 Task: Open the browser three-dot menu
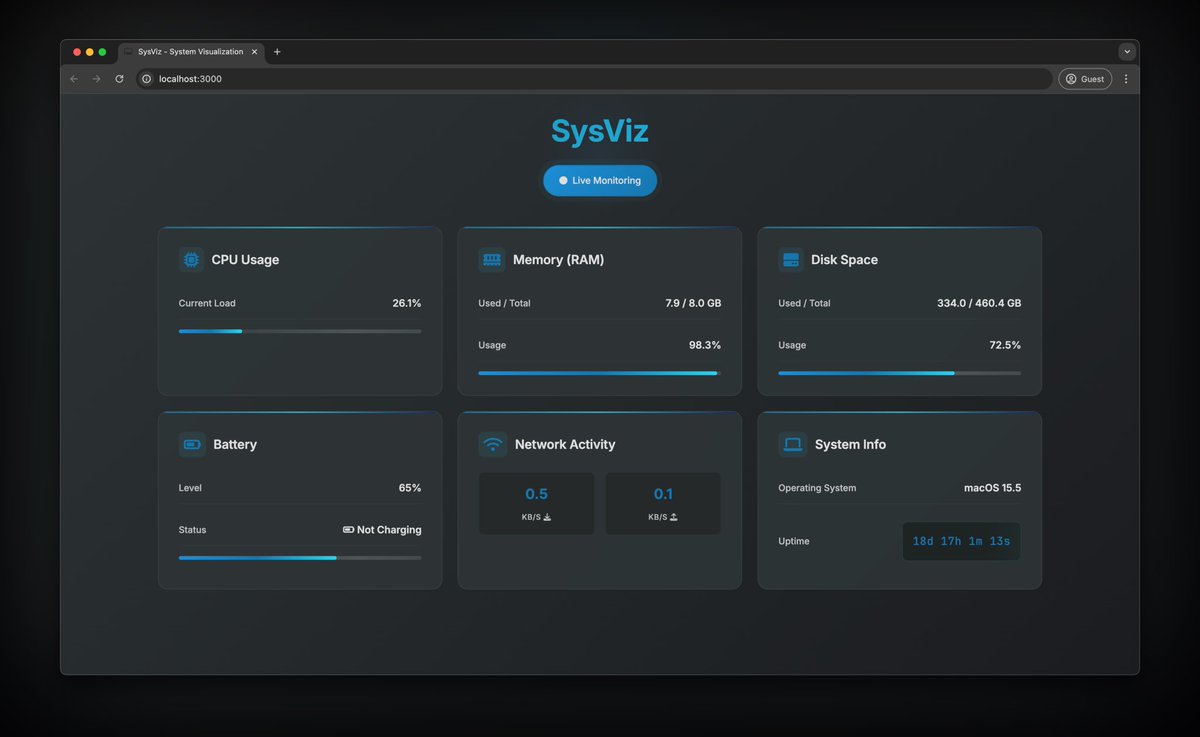click(x=1126, y=79)
